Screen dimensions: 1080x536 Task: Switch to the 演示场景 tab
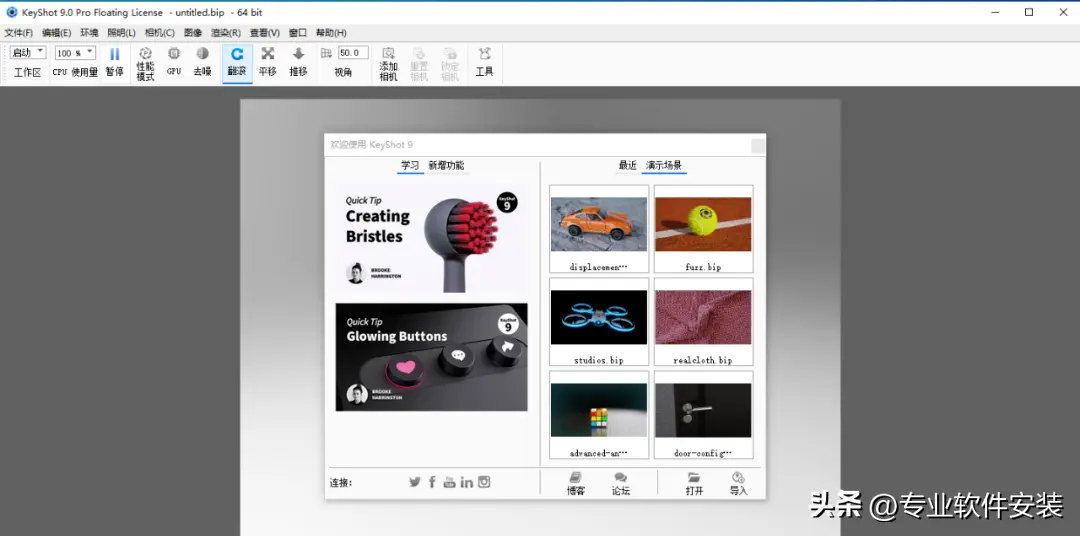click(664, 165)
